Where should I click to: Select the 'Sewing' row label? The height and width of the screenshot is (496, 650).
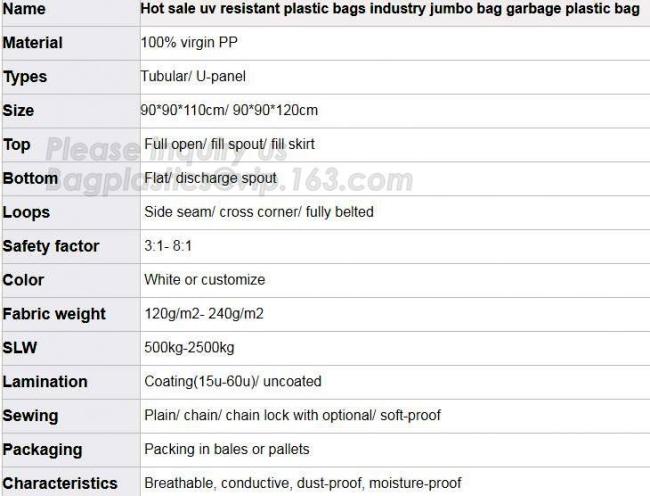[30, 415]
